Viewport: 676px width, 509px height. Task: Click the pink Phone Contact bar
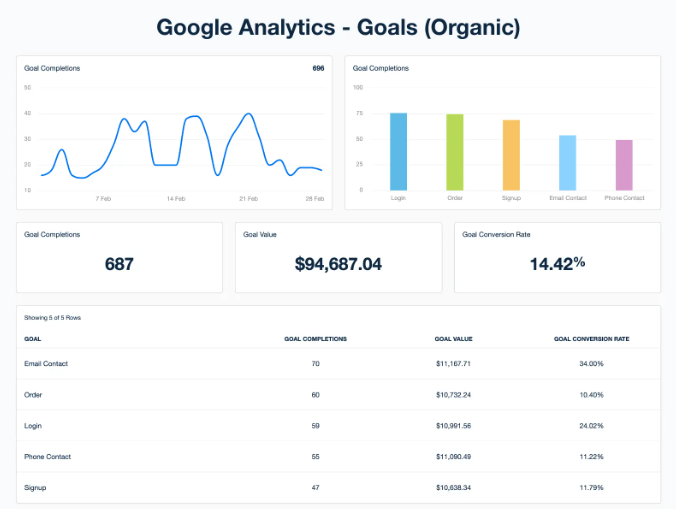624,165
